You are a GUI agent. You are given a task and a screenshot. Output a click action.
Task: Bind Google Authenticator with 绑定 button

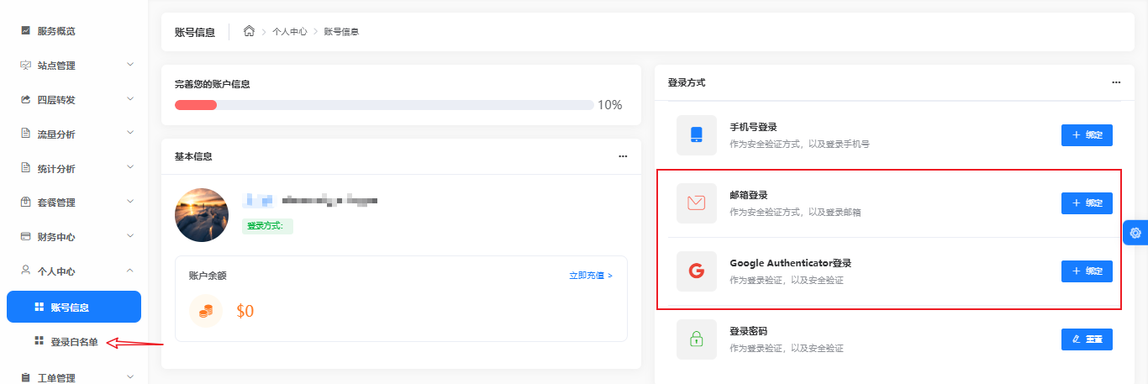pos(1087,271)
